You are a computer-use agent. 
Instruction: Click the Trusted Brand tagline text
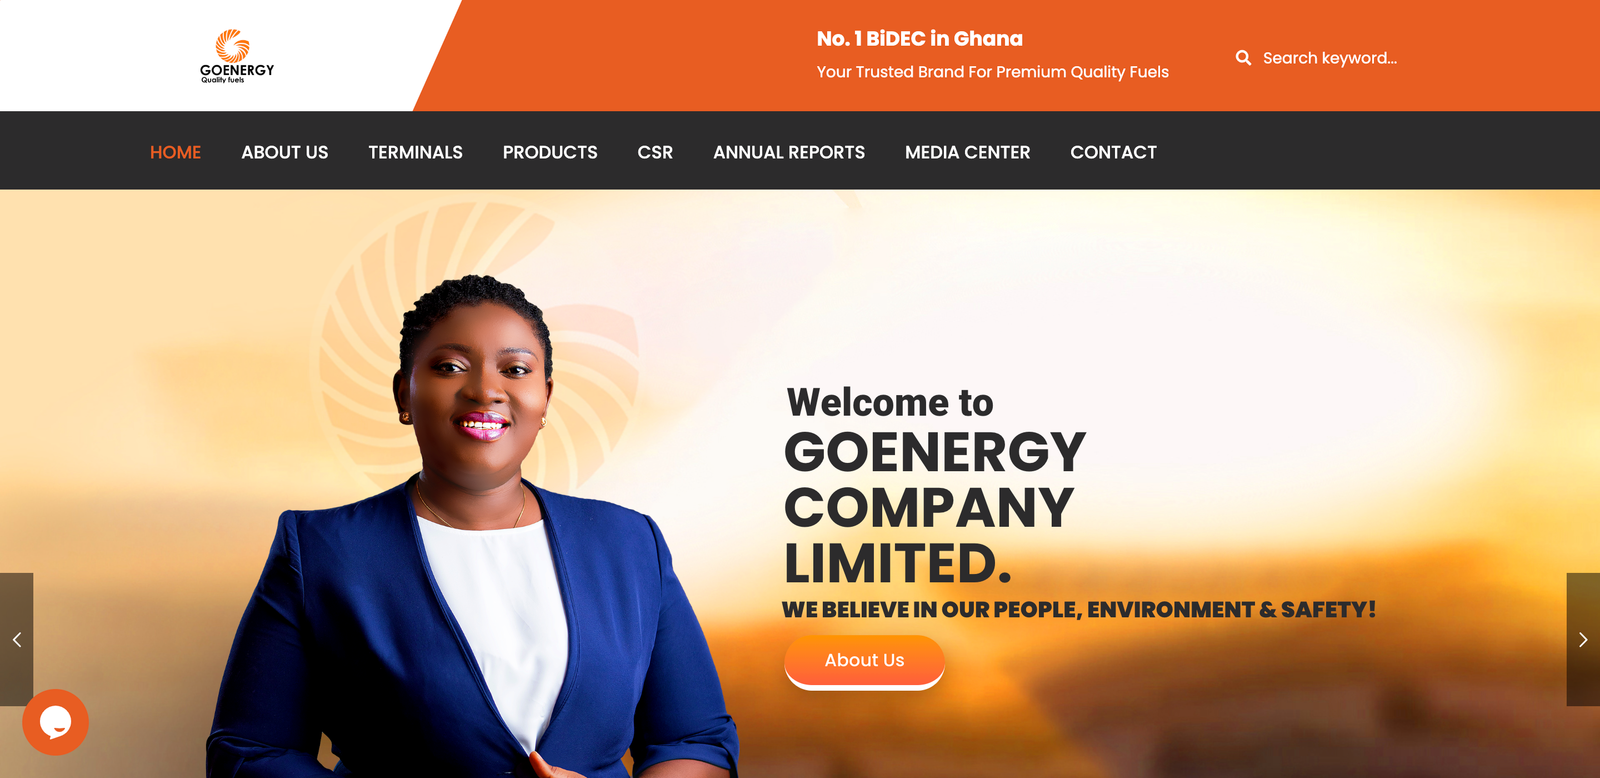coord(992,72)
